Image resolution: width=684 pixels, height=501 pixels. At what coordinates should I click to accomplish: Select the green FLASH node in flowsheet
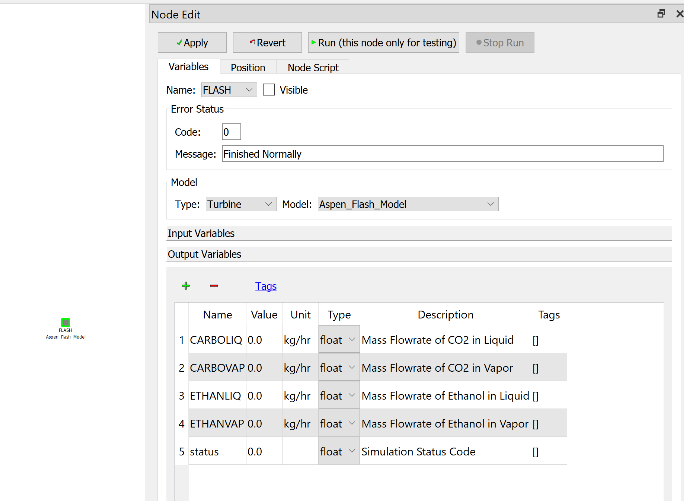pos(65,323)
